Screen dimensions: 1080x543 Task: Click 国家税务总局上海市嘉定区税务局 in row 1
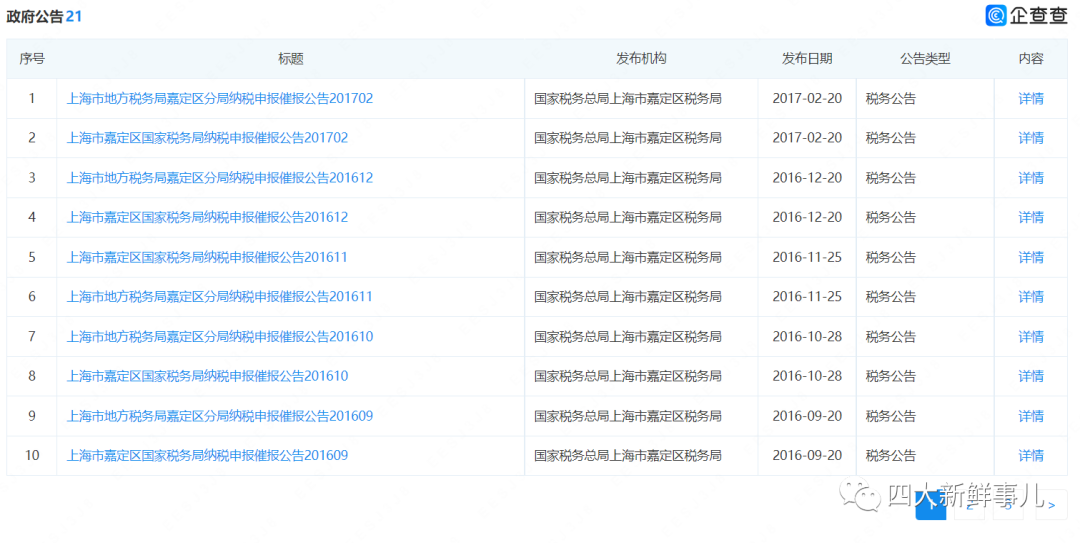[627, 99]
